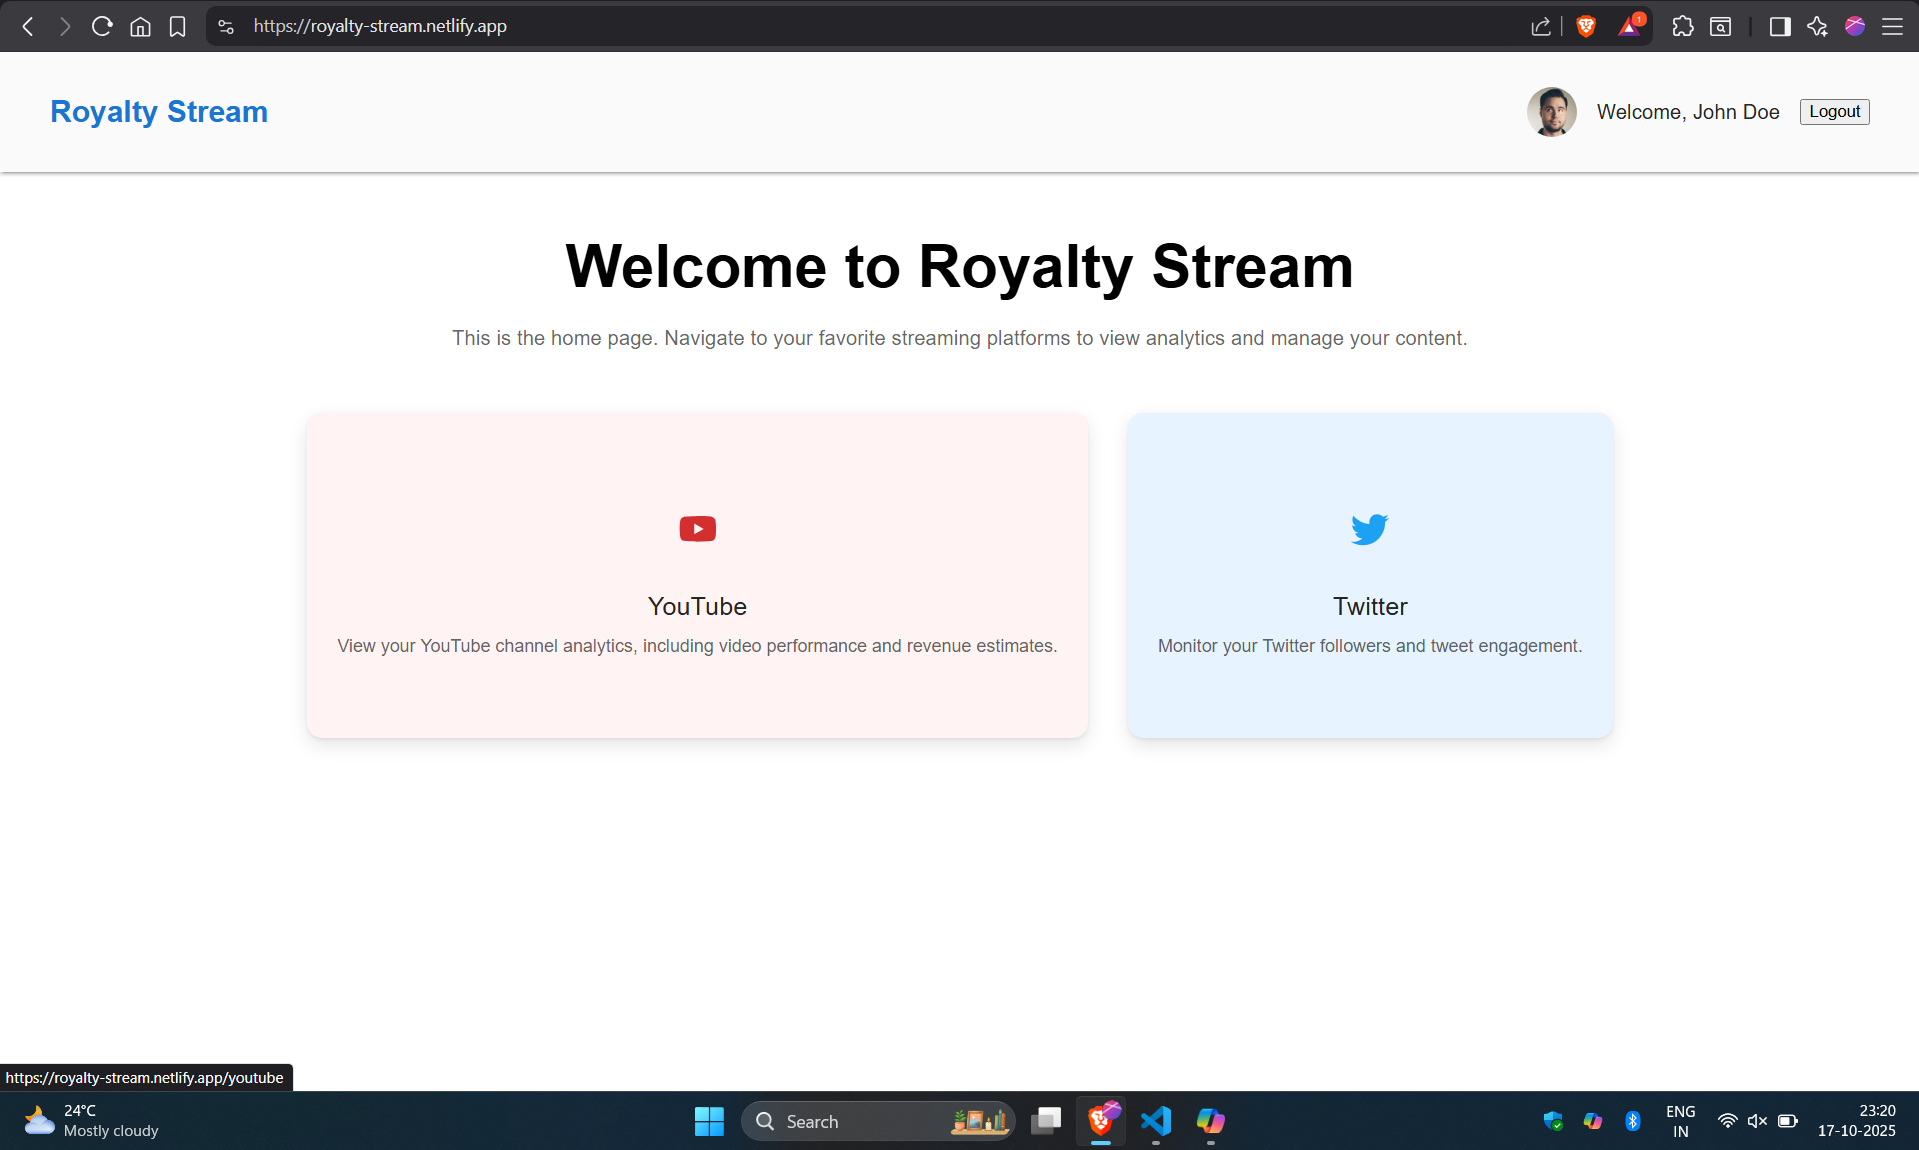Image resolution: width=1919 pixels, height=1150 pixels.
Task: Click the muted volume speaker icon
Action: [x=1757, y=1121]
